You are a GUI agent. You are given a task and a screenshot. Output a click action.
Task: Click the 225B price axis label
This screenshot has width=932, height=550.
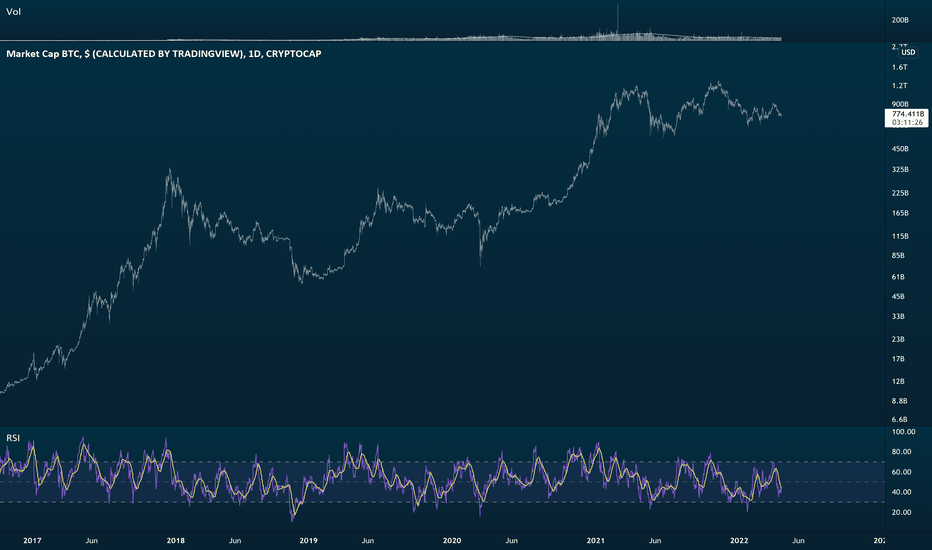coord(900,193)
